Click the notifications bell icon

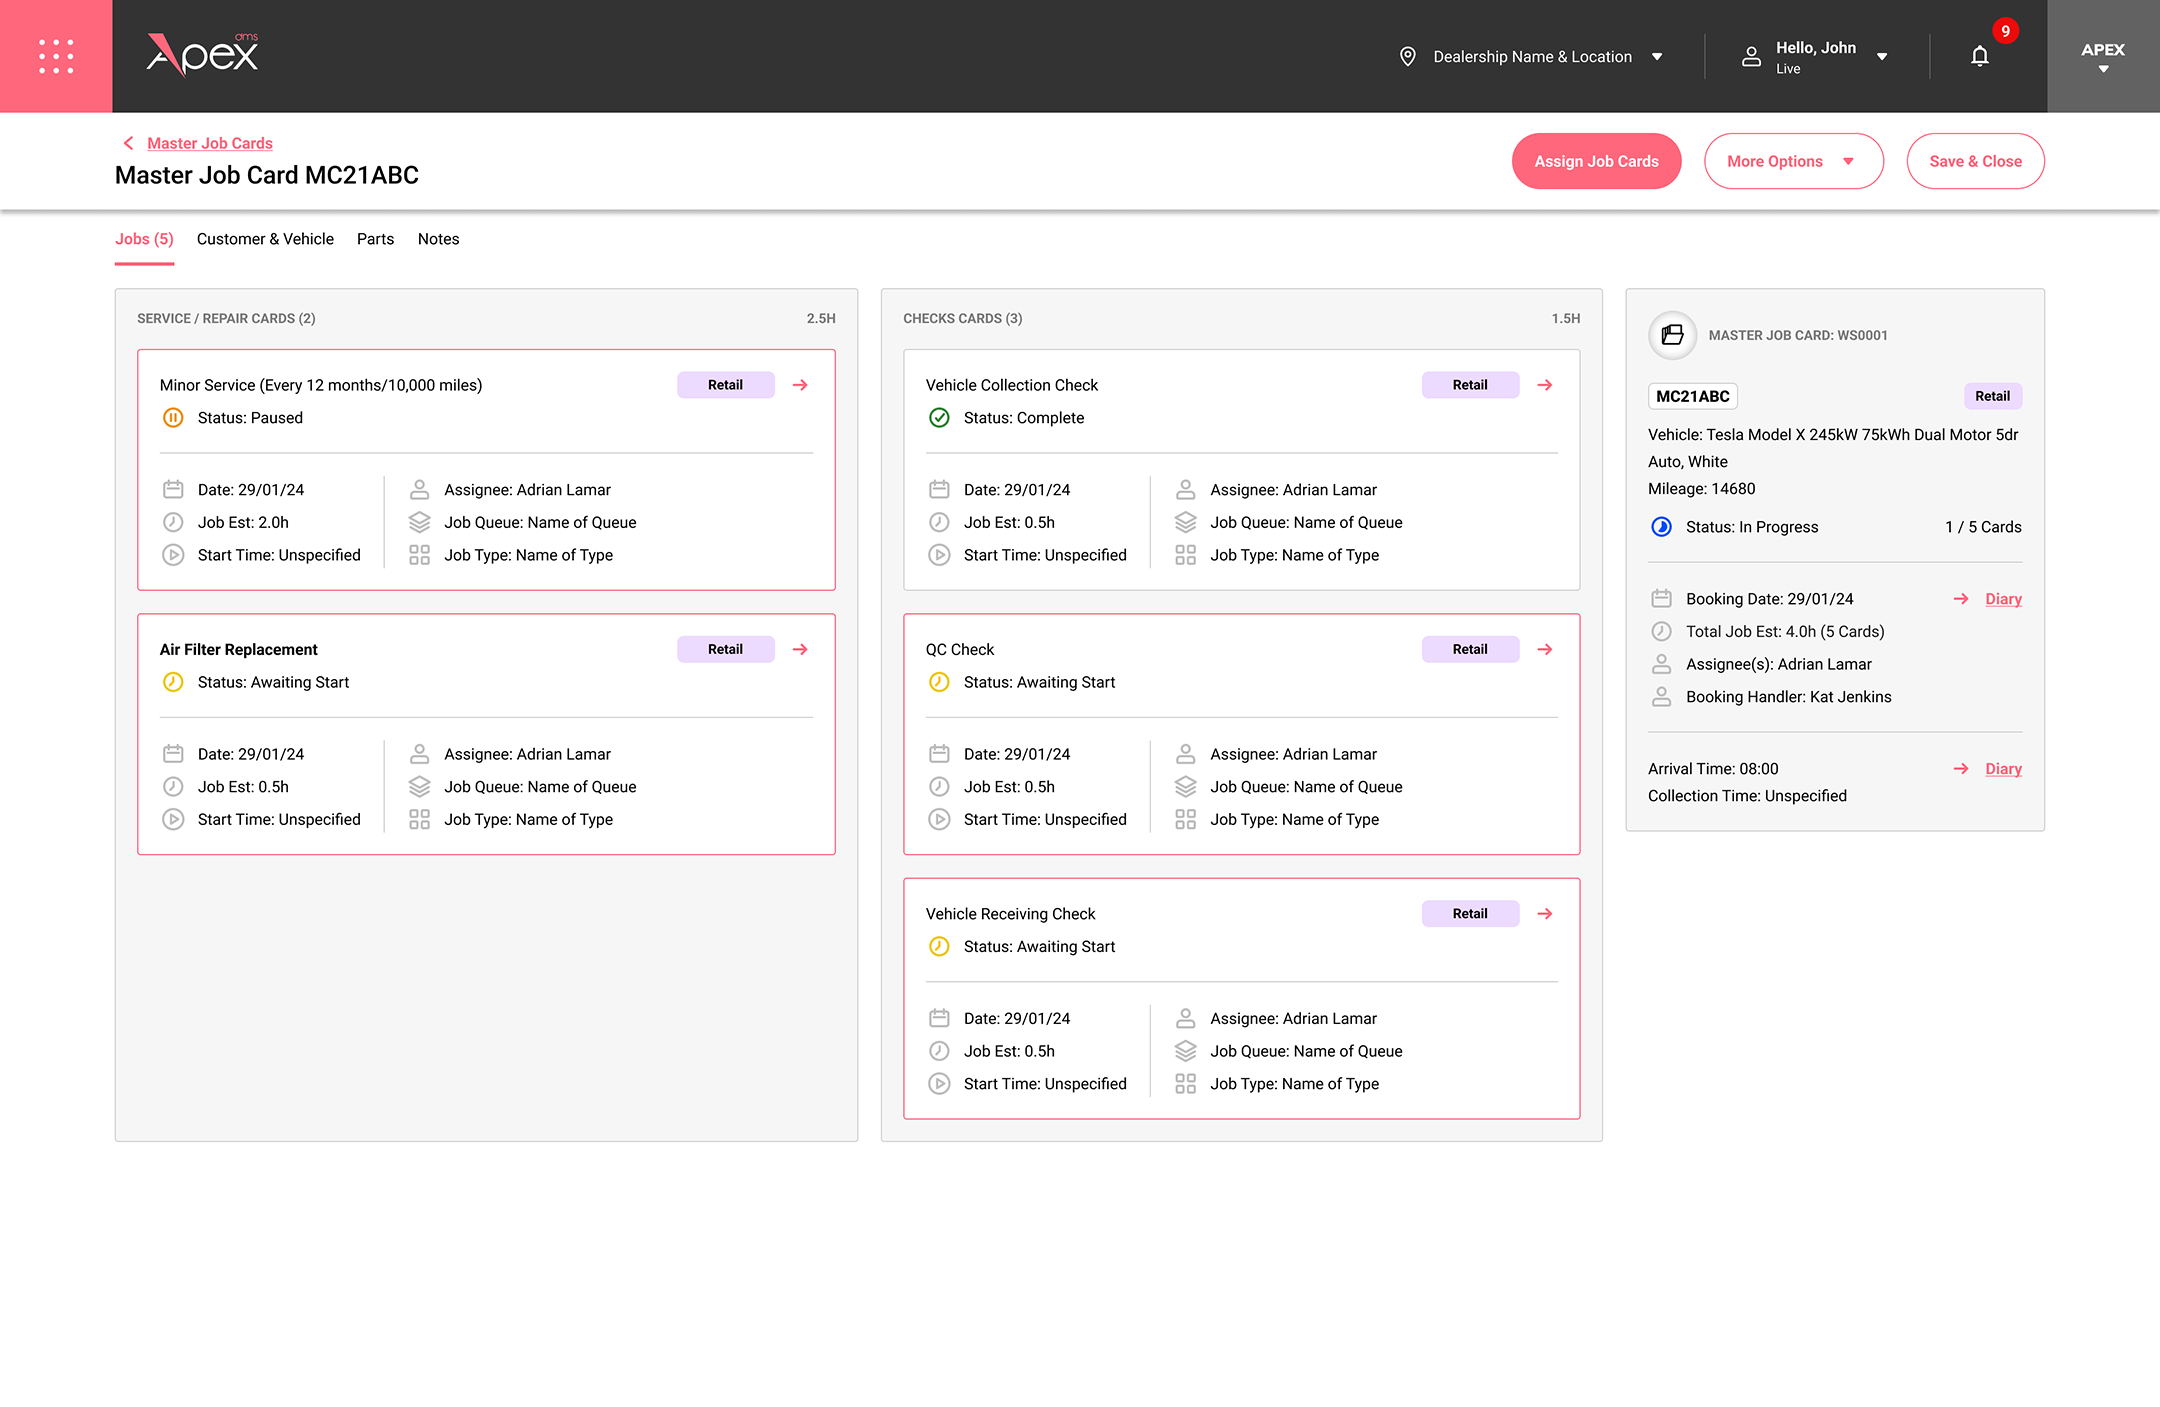[x=1979, y=56]
